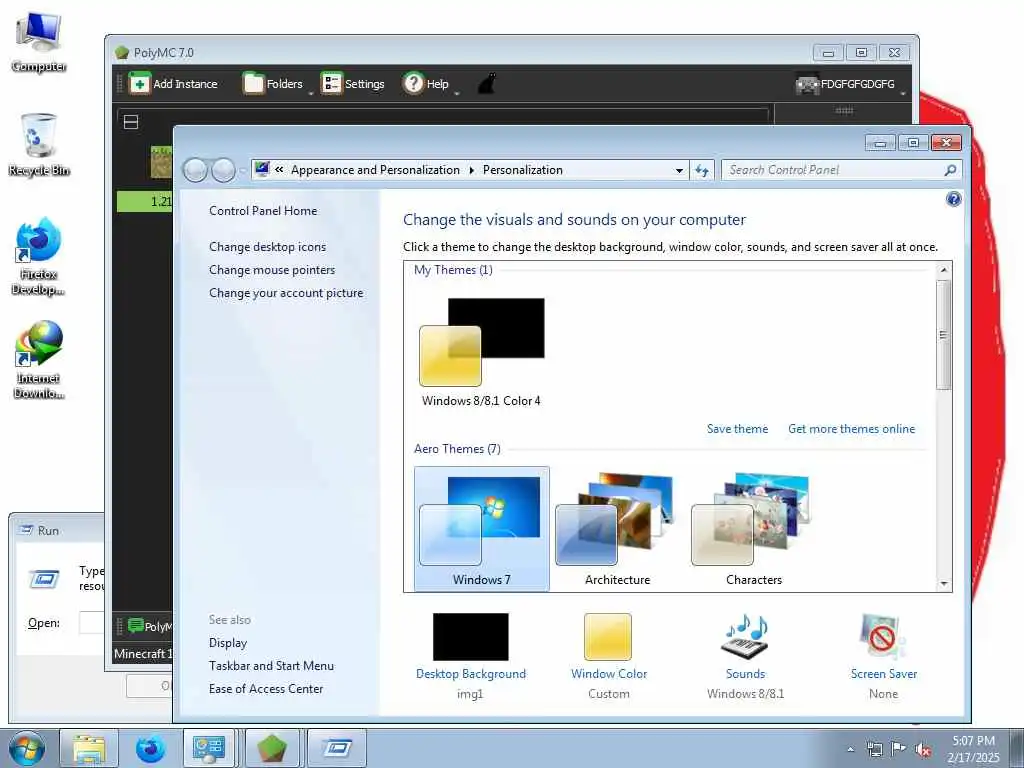Open Change your account picture
1024x768 pixels.
(x=286, y=293)
